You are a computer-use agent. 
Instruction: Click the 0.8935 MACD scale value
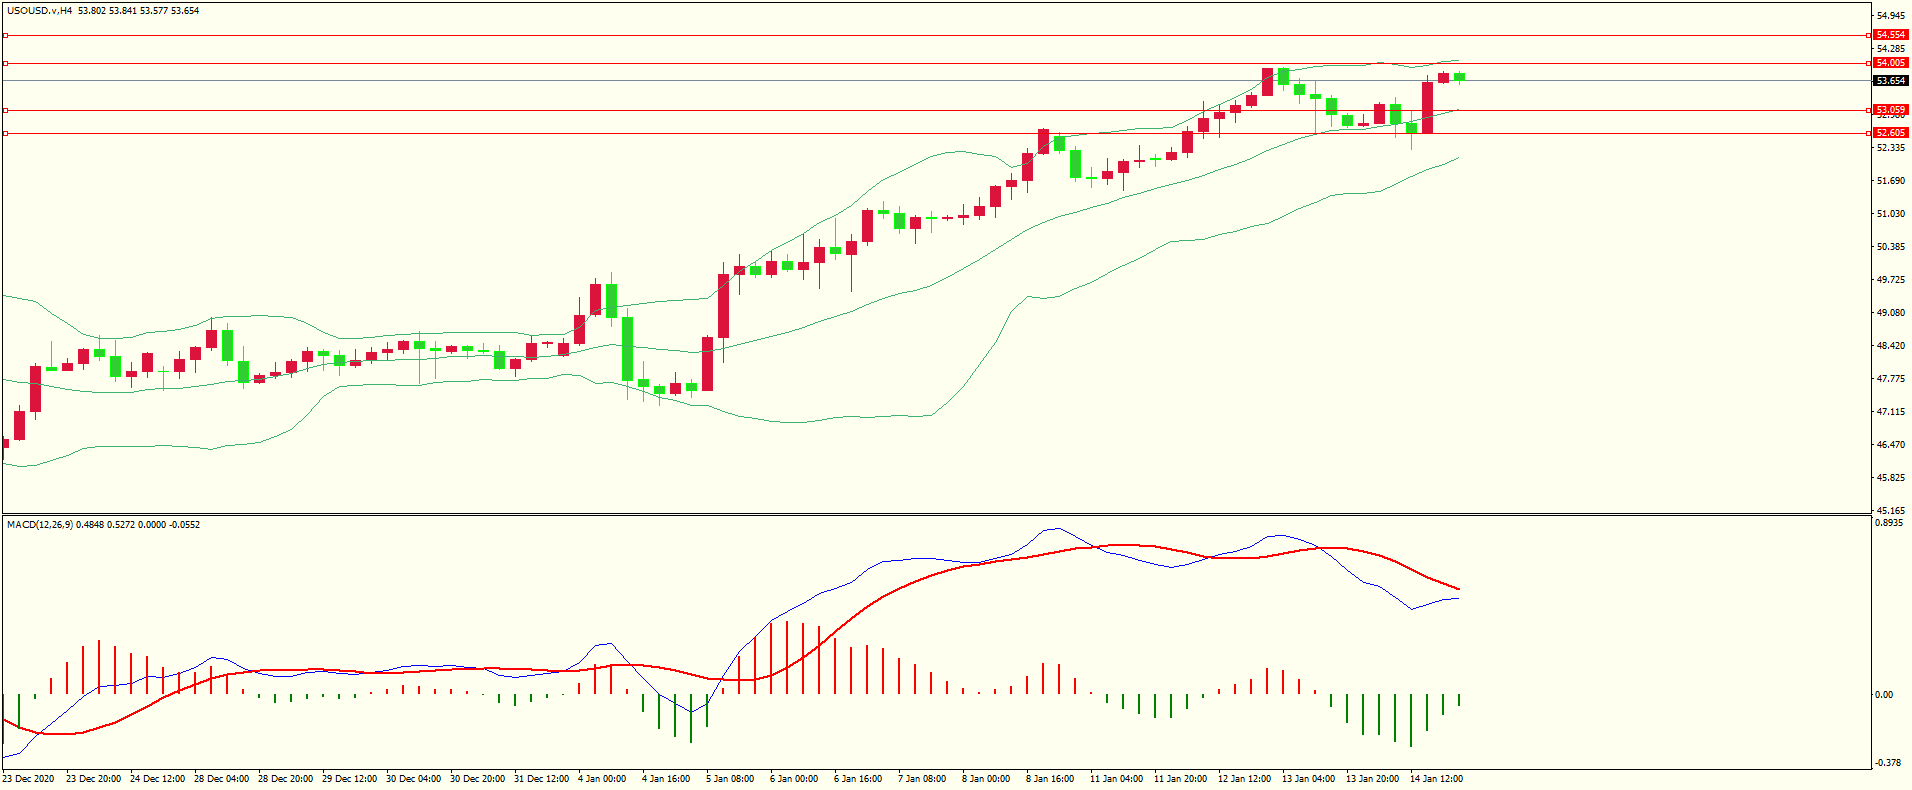(x=1890, y=523)
